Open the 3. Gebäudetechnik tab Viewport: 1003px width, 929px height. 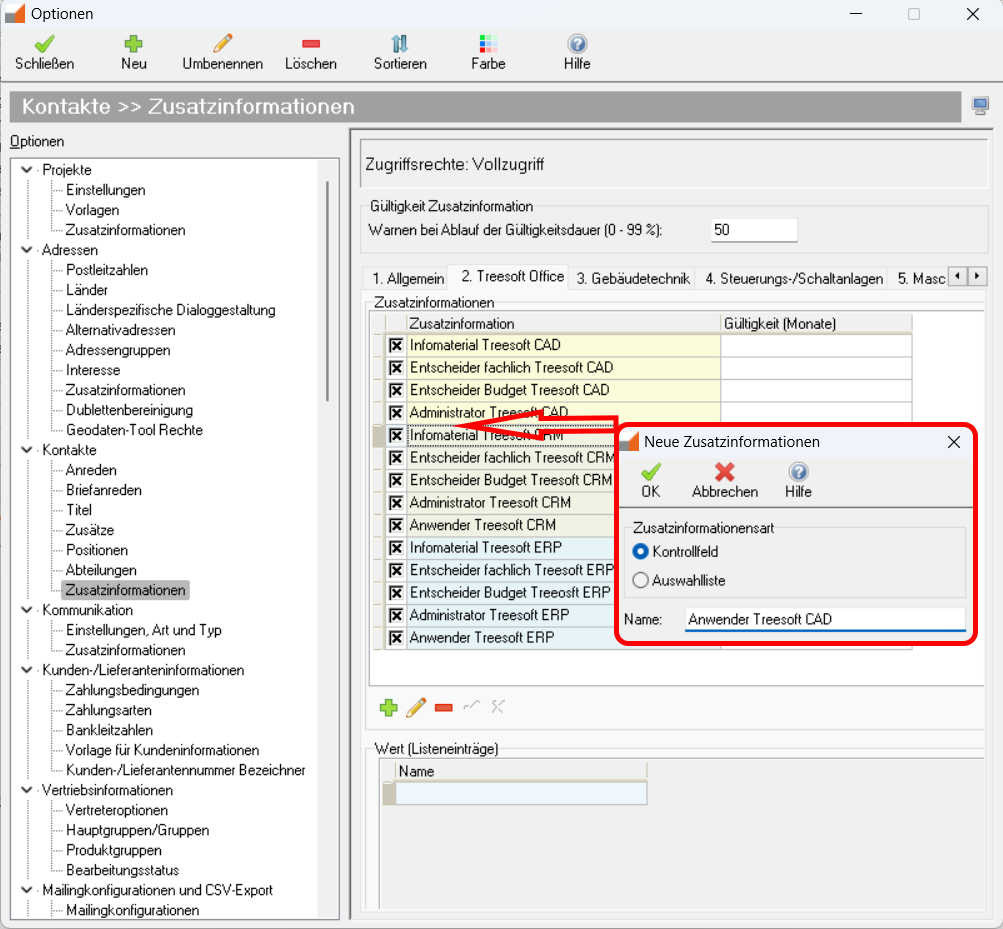pyautogui.click(x=634, y=278)
